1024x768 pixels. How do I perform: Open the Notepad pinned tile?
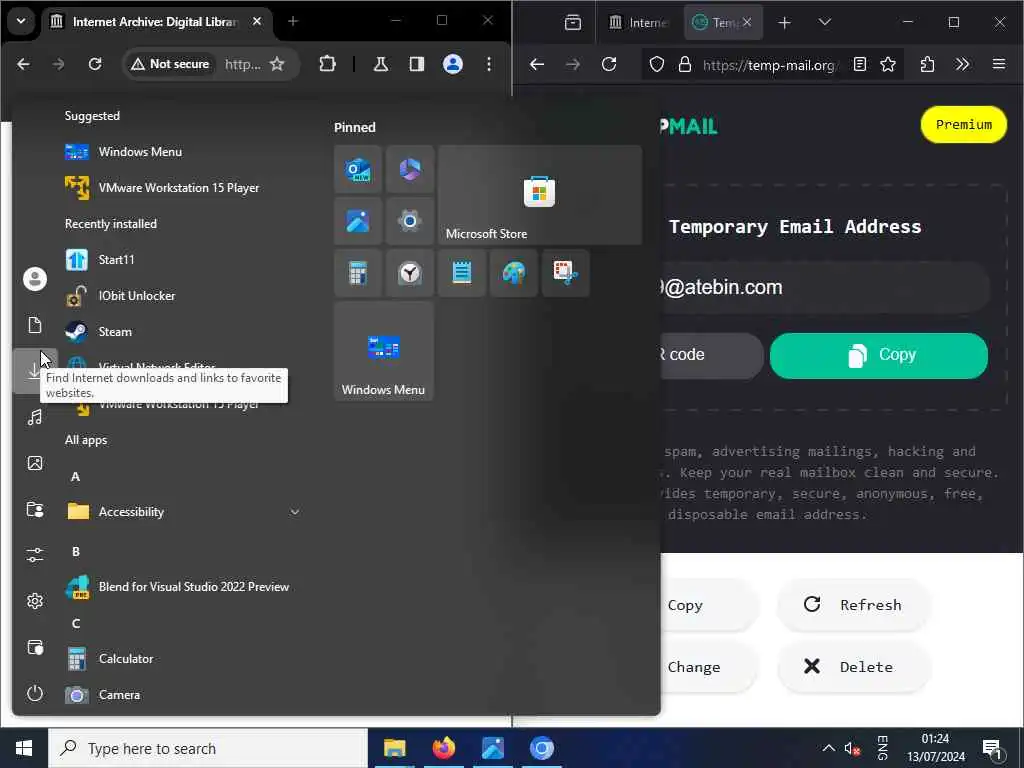[462, 273]
